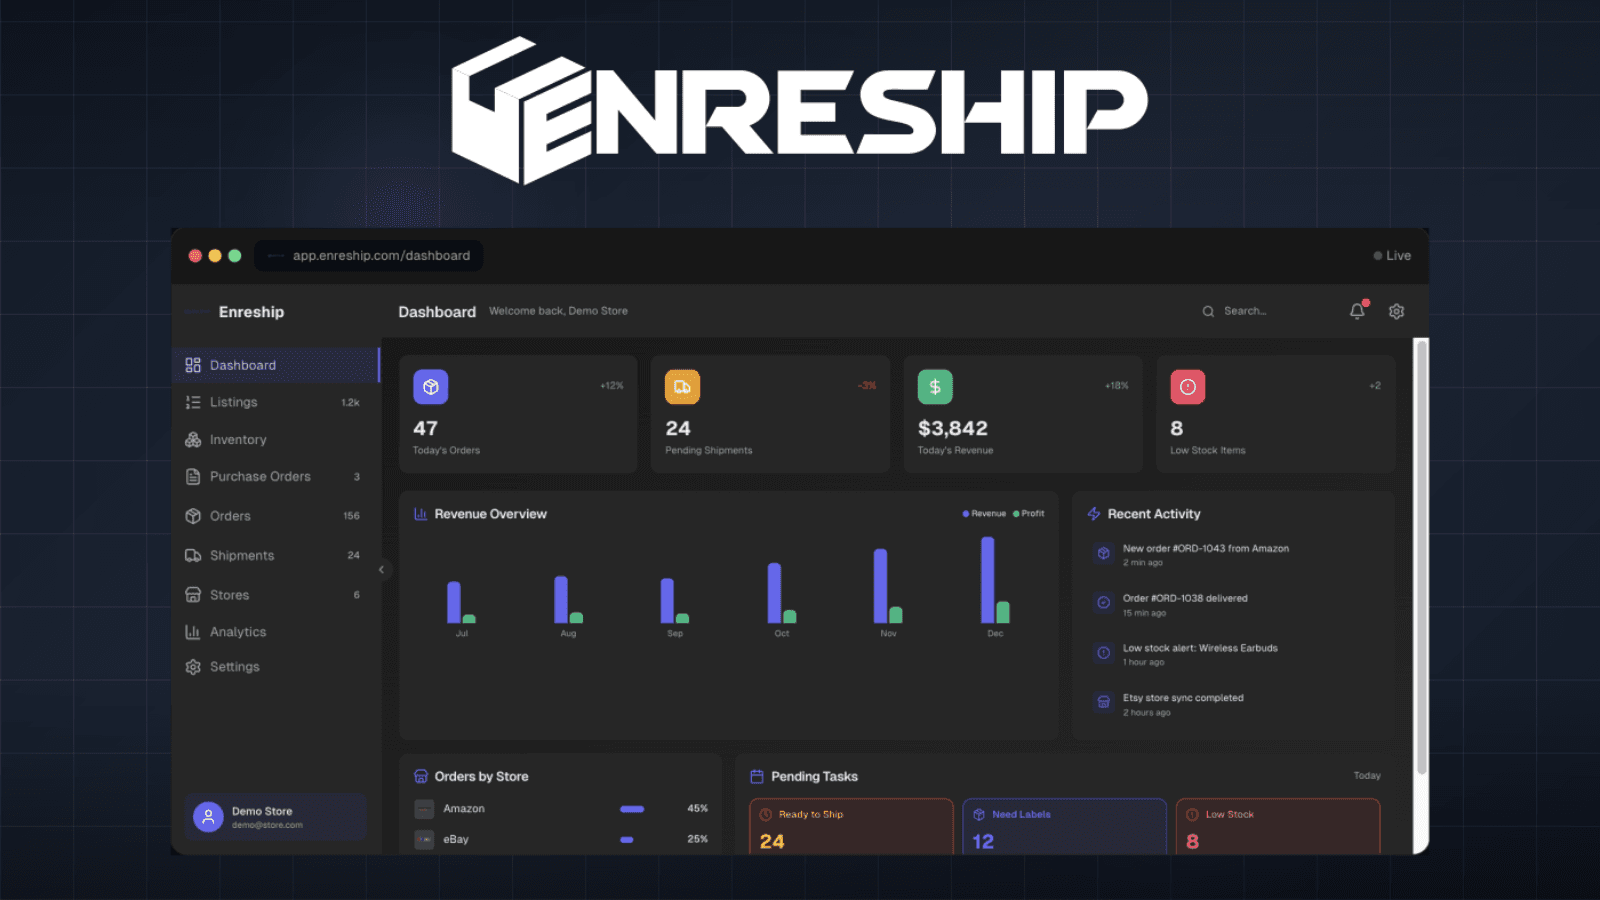Click the Analytics bar-chart icon
The width and height of the screenshot is (1600, 900).
pyautogui.click(x=193, y=632)
